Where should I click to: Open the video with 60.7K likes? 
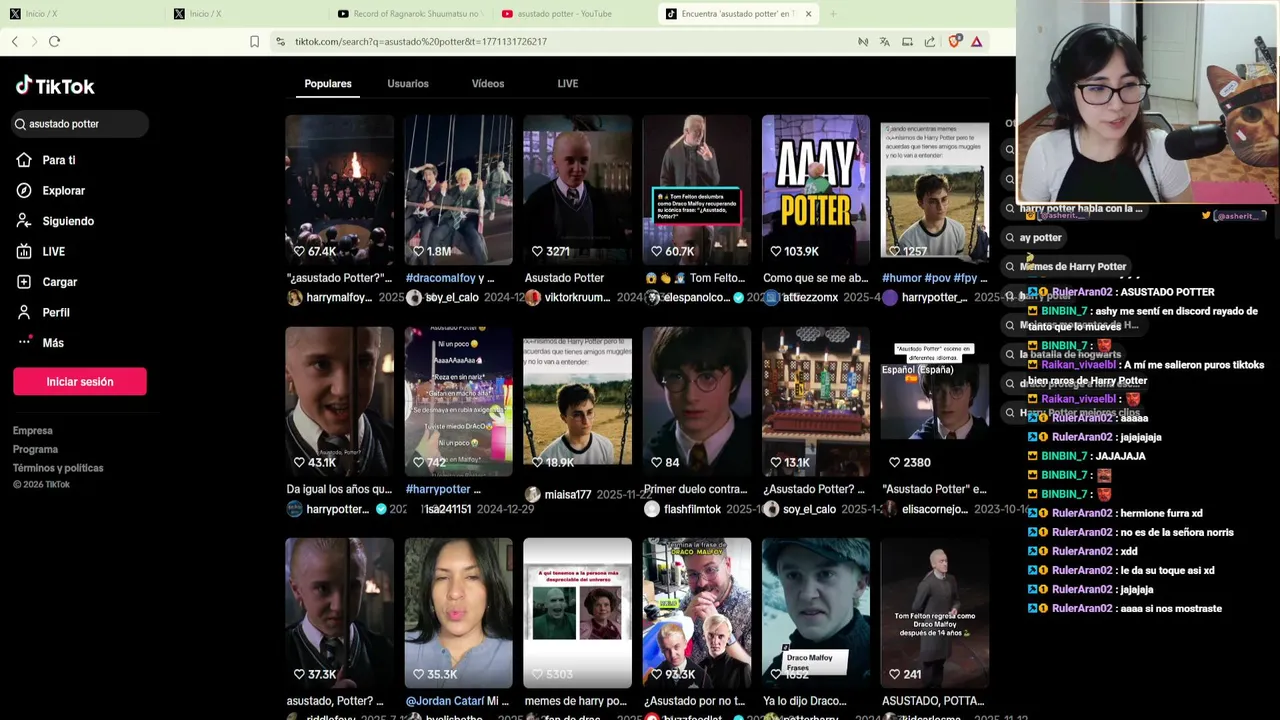(x=697, y=190)
